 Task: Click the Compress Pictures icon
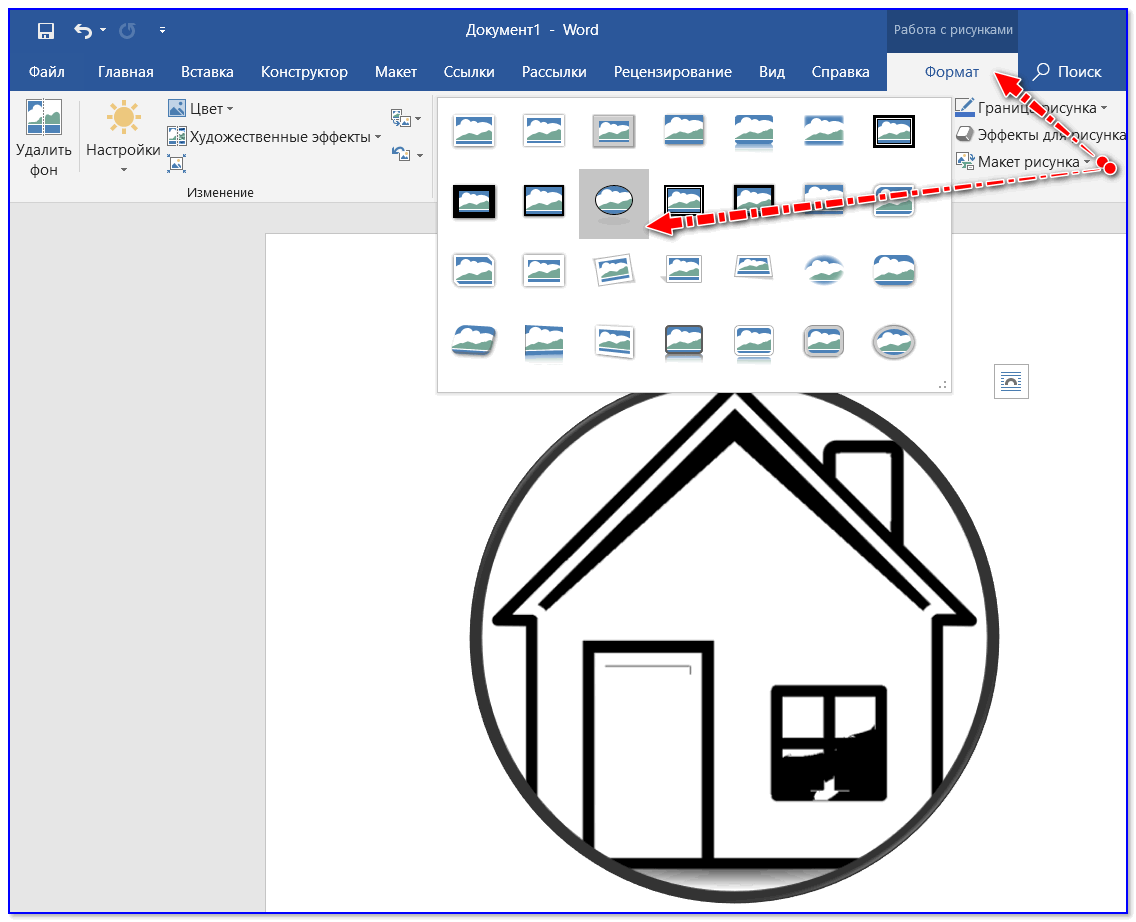(x=176, y=163)
